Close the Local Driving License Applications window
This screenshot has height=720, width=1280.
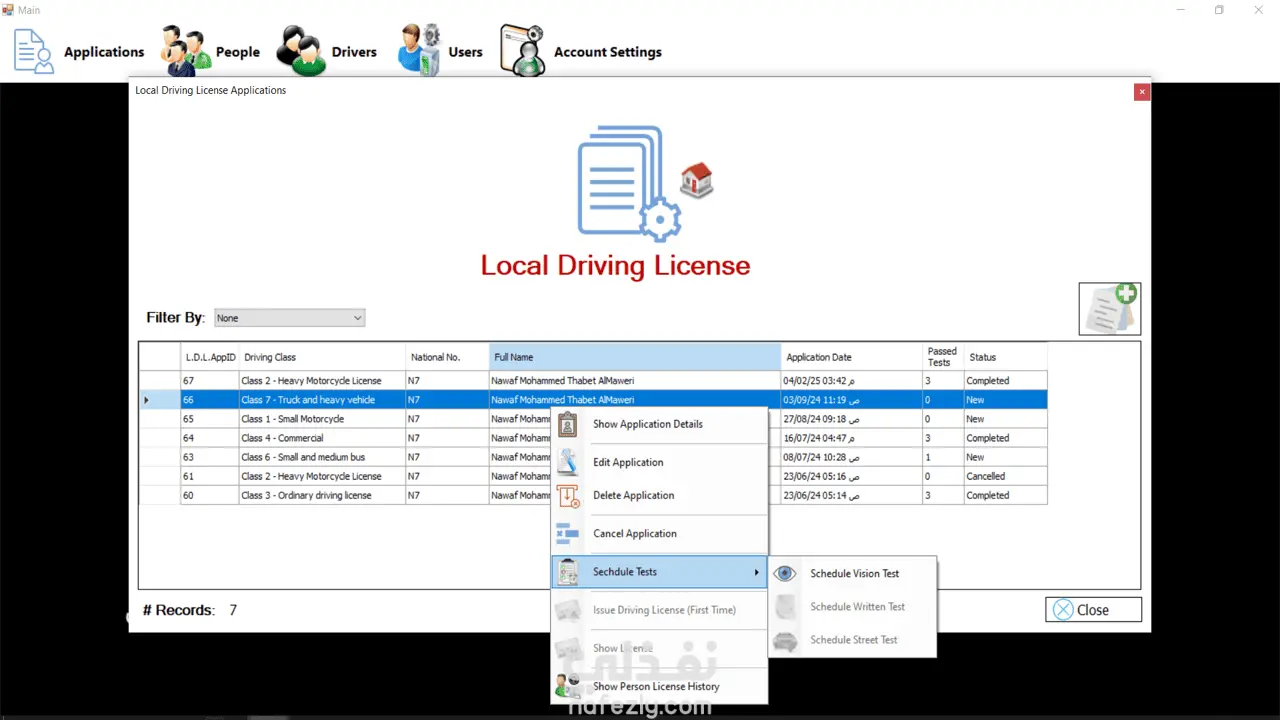[x=1142, y=92]
